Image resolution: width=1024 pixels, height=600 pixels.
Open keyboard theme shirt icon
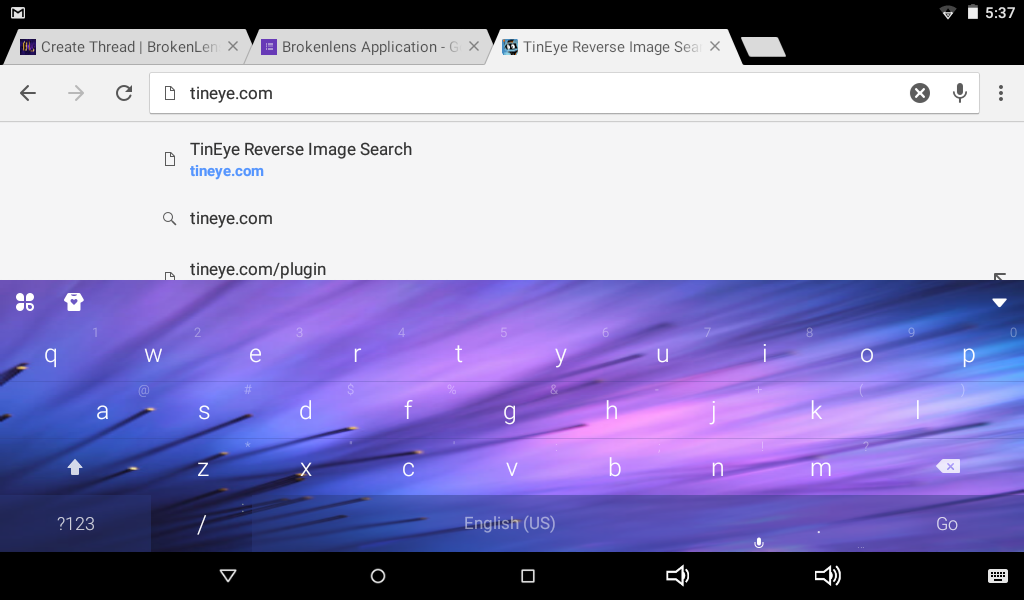point(74,302)
